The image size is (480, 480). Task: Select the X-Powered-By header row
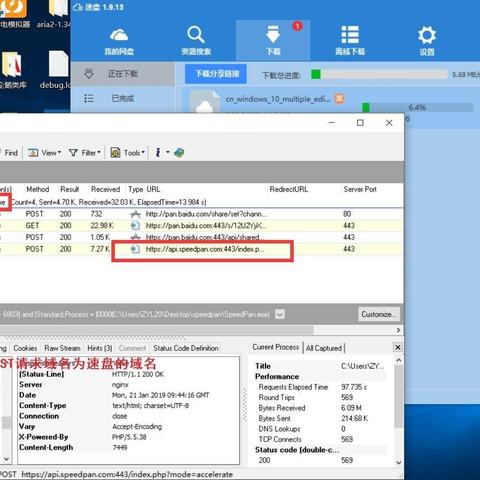coord(128,437)
